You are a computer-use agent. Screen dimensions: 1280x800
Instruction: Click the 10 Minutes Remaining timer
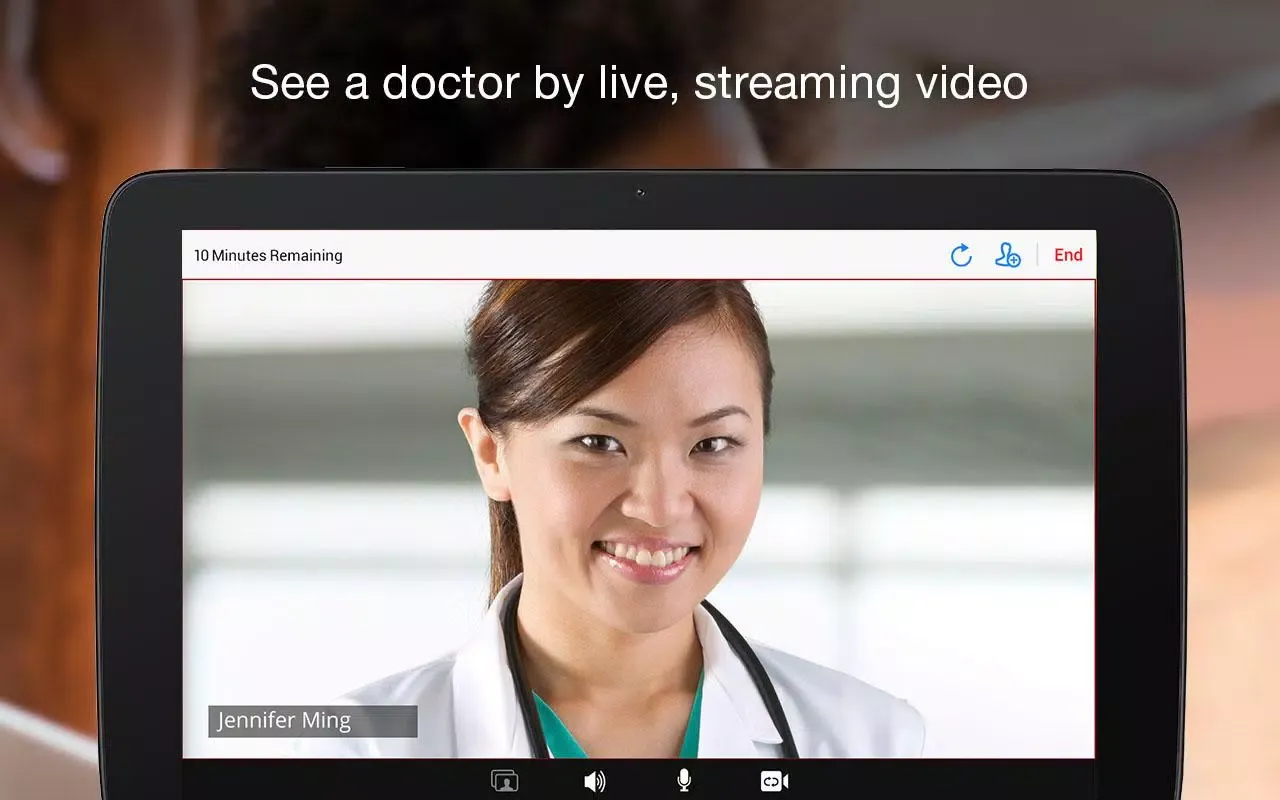[267, 255]
